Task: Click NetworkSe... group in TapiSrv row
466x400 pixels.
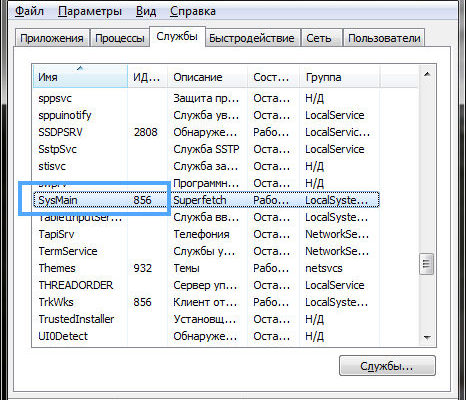Action: [x=337, y=234]
